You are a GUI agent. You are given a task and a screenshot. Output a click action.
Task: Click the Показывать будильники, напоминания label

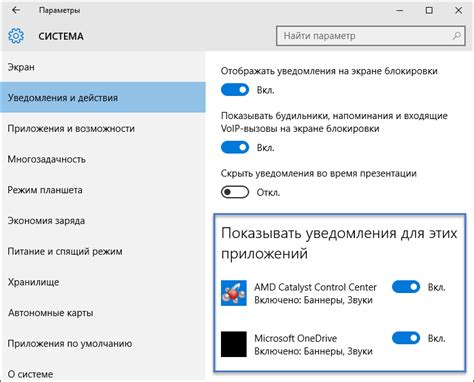click(x=334, y=122)
